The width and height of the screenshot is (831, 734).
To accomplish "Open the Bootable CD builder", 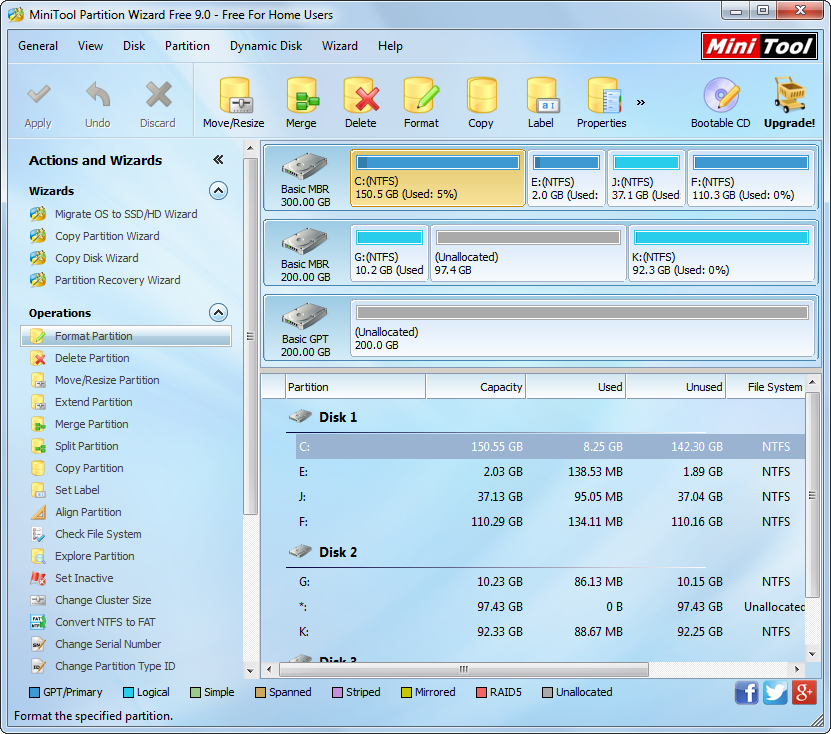I will pos(721,95).
